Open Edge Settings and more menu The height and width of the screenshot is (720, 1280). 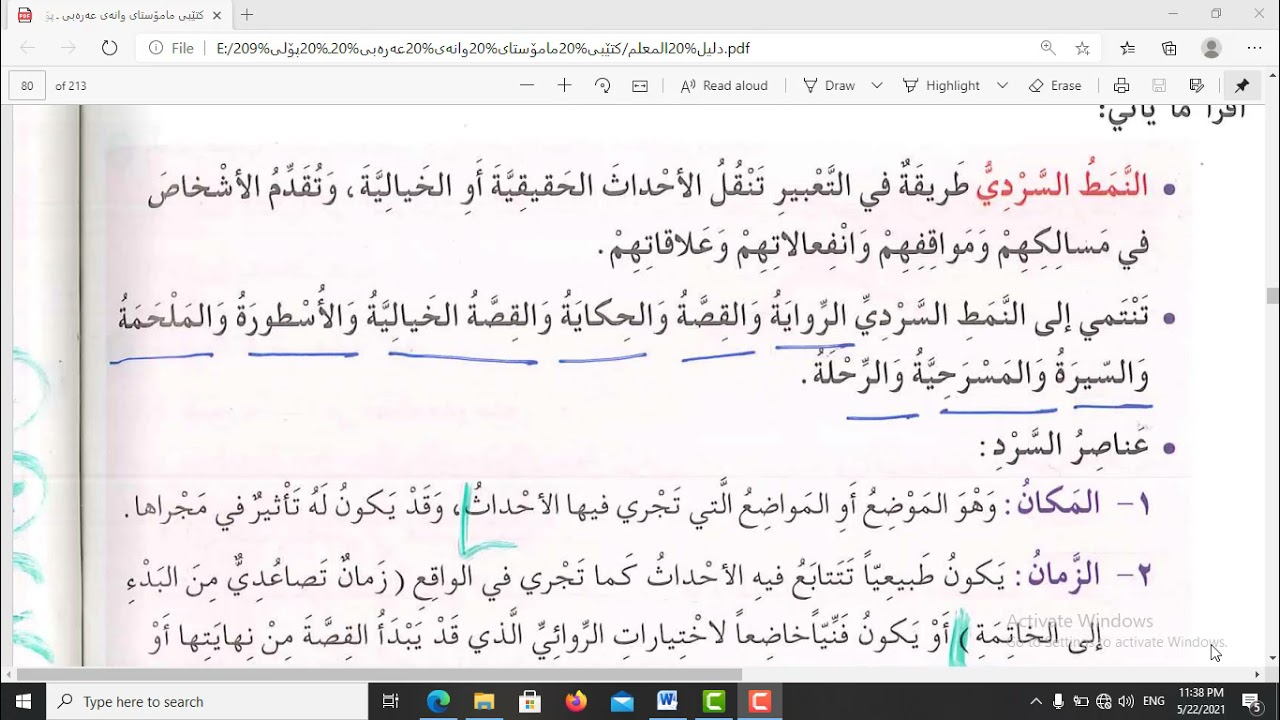click(1254, 48)
